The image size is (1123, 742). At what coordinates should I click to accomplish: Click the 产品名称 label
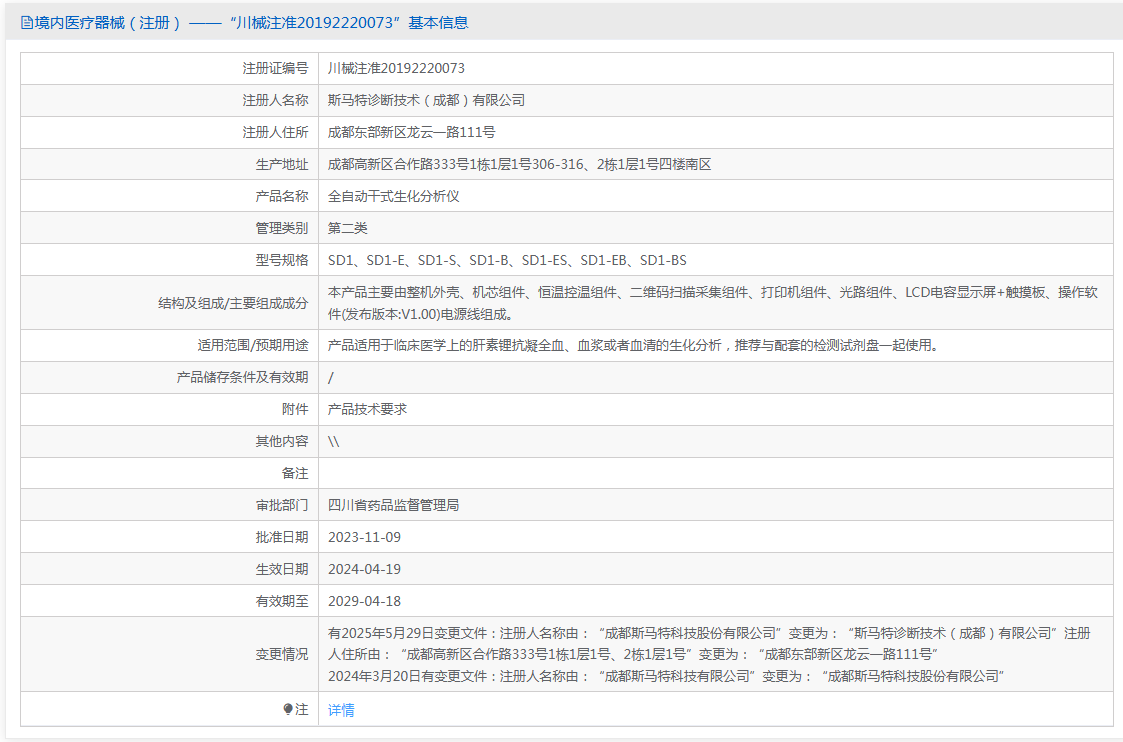281,196
